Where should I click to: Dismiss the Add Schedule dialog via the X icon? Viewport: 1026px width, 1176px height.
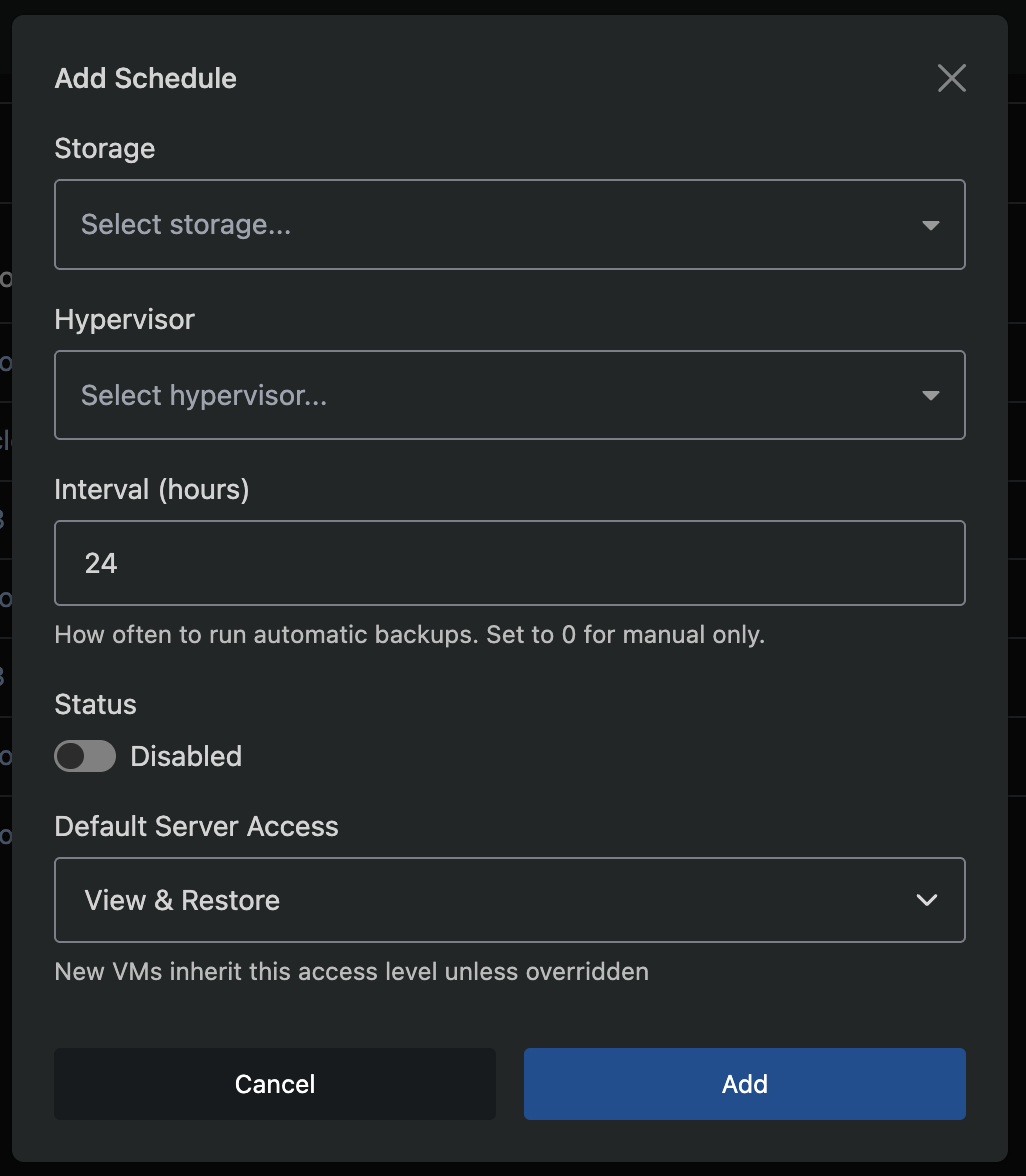click(x=951, y=78)
